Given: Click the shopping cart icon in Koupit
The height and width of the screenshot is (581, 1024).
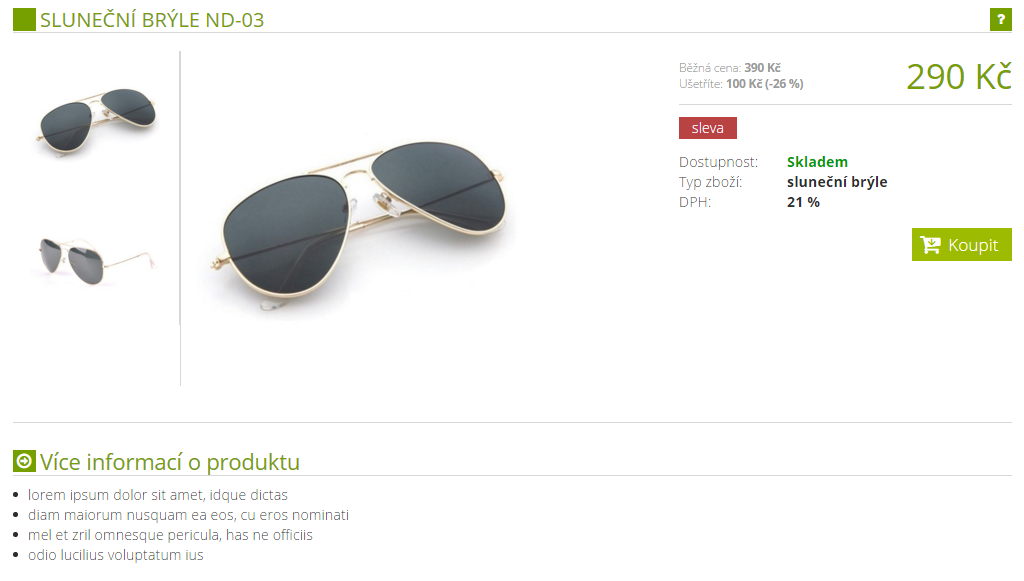Looking at the screenshot, I should 931,245.
